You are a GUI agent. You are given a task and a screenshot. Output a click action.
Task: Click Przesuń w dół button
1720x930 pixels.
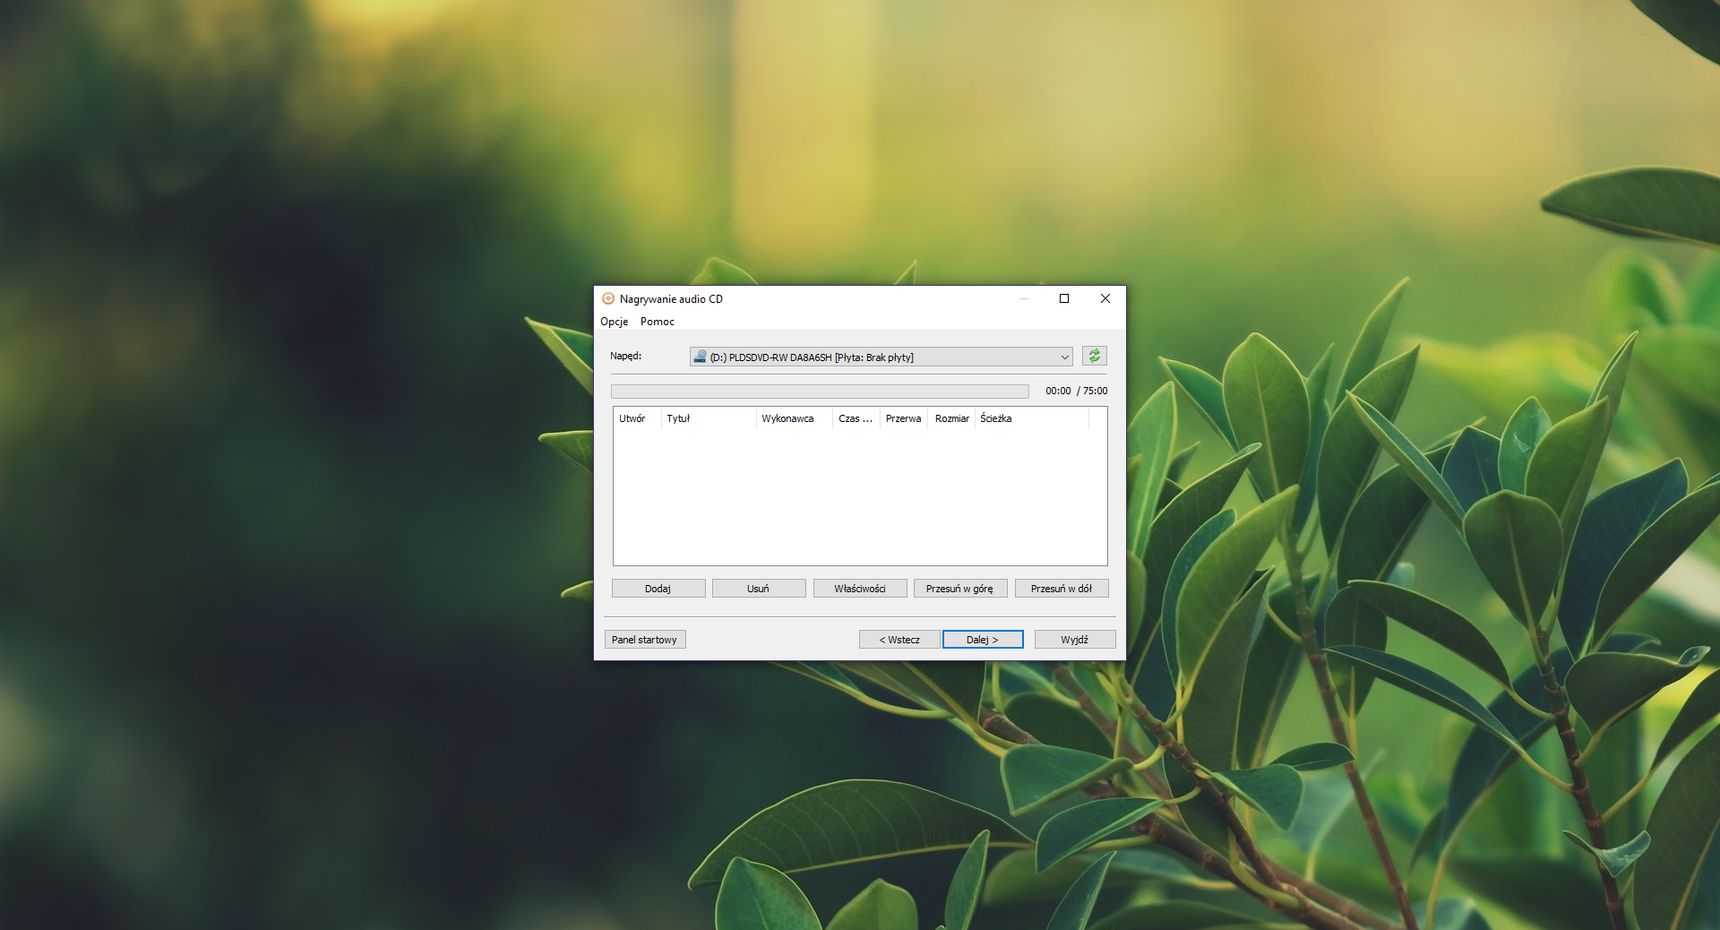point(1061,588)
